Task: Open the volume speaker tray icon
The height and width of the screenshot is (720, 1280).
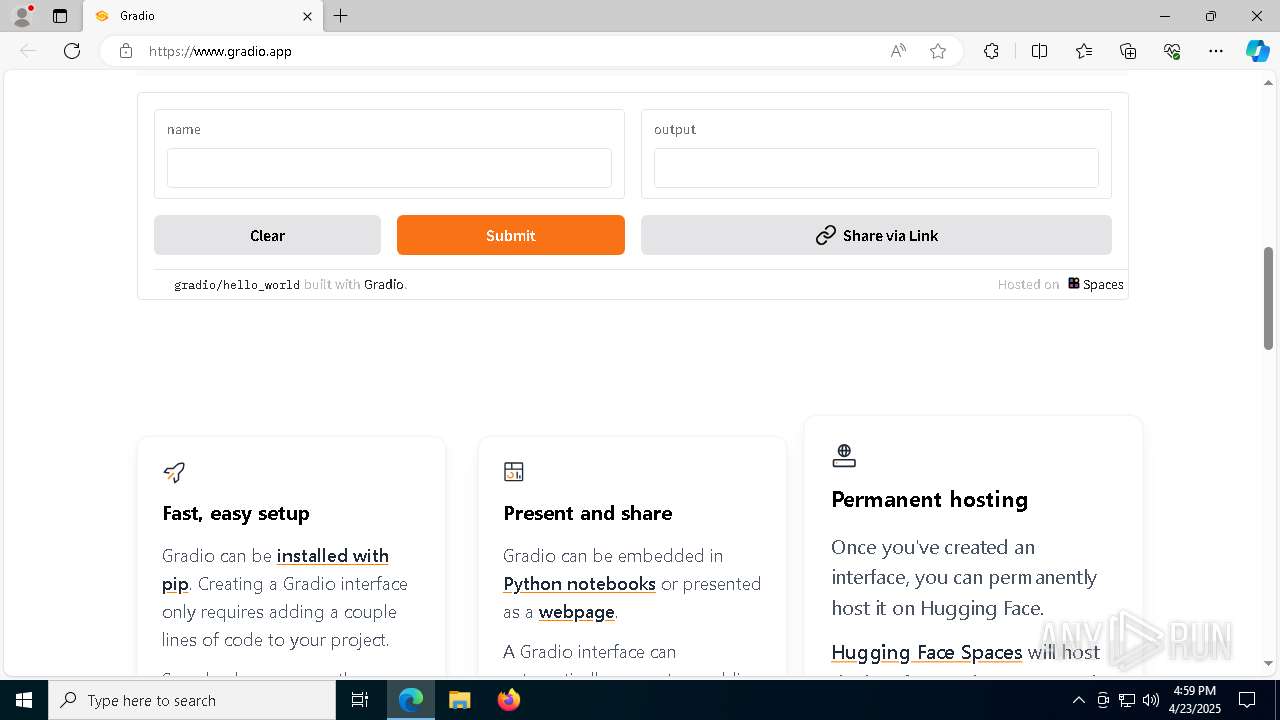Action: pyautogui.click(x=1151, y=700)
